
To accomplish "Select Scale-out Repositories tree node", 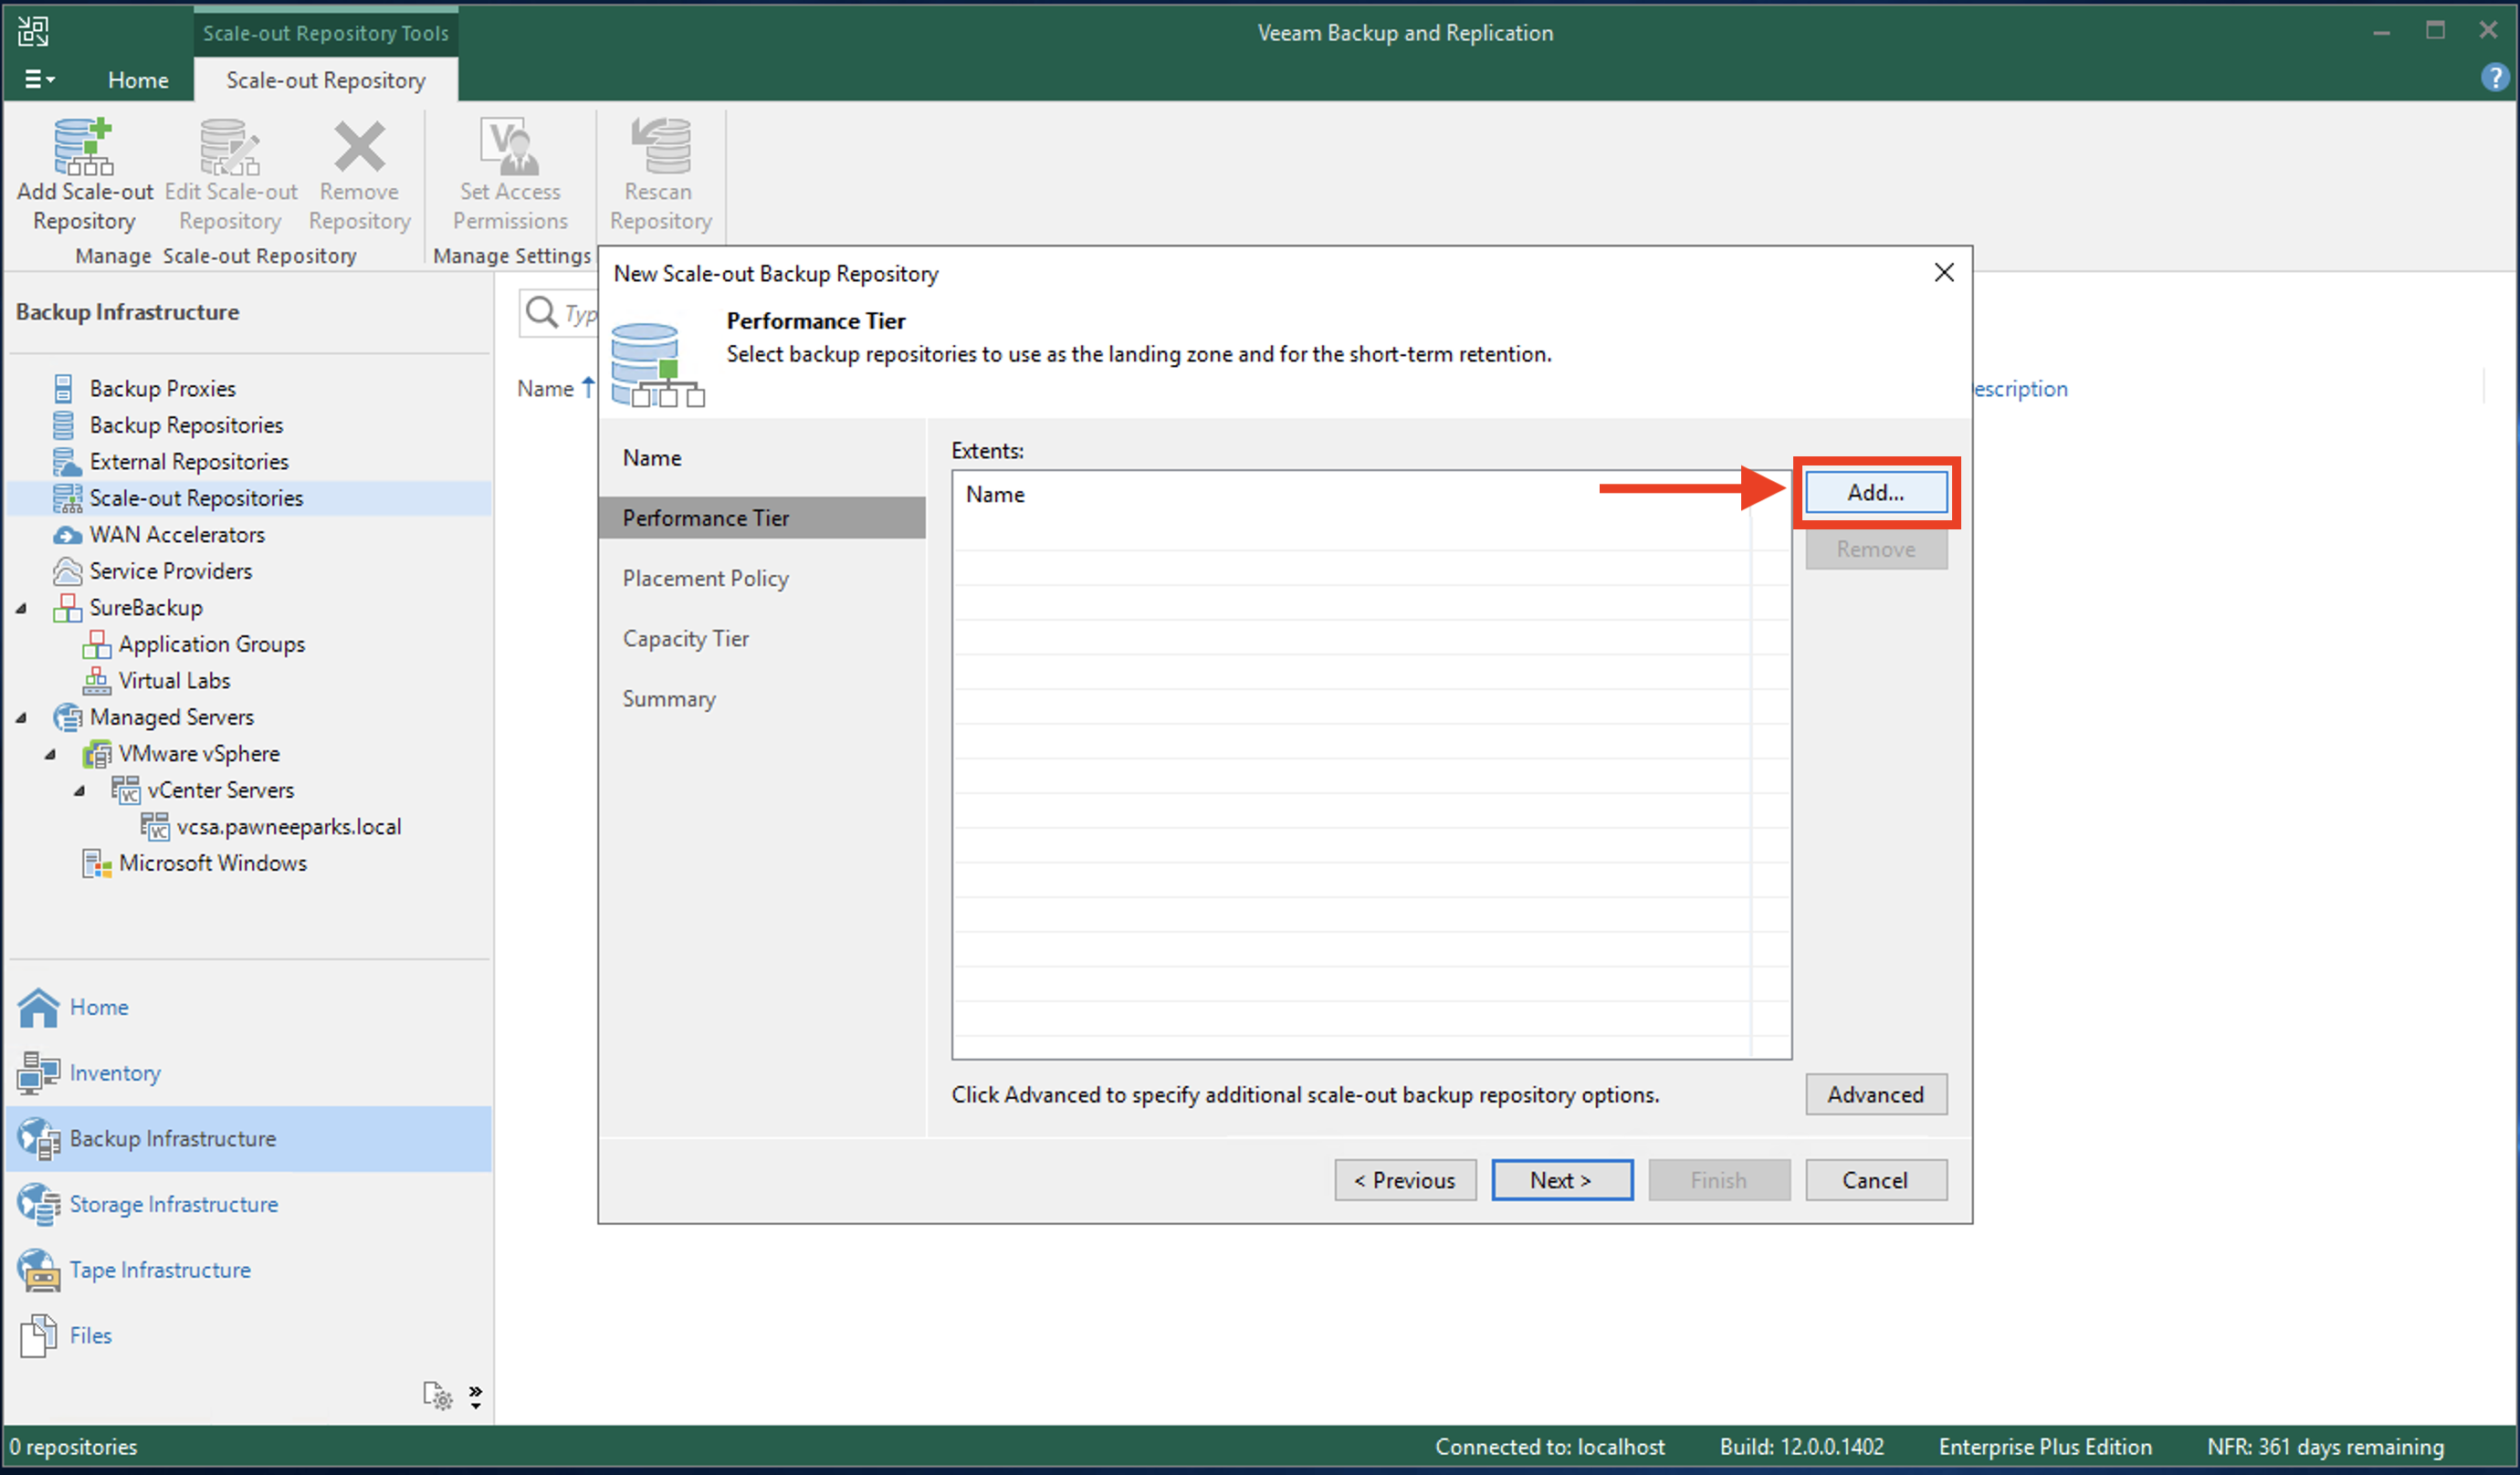I will (196, 498).
